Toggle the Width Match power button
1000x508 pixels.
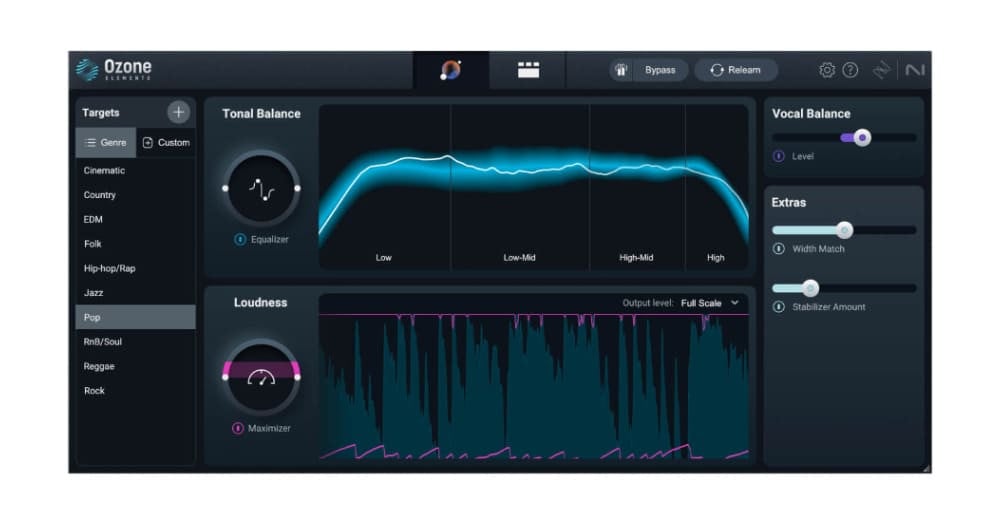(x=778, y=249)
